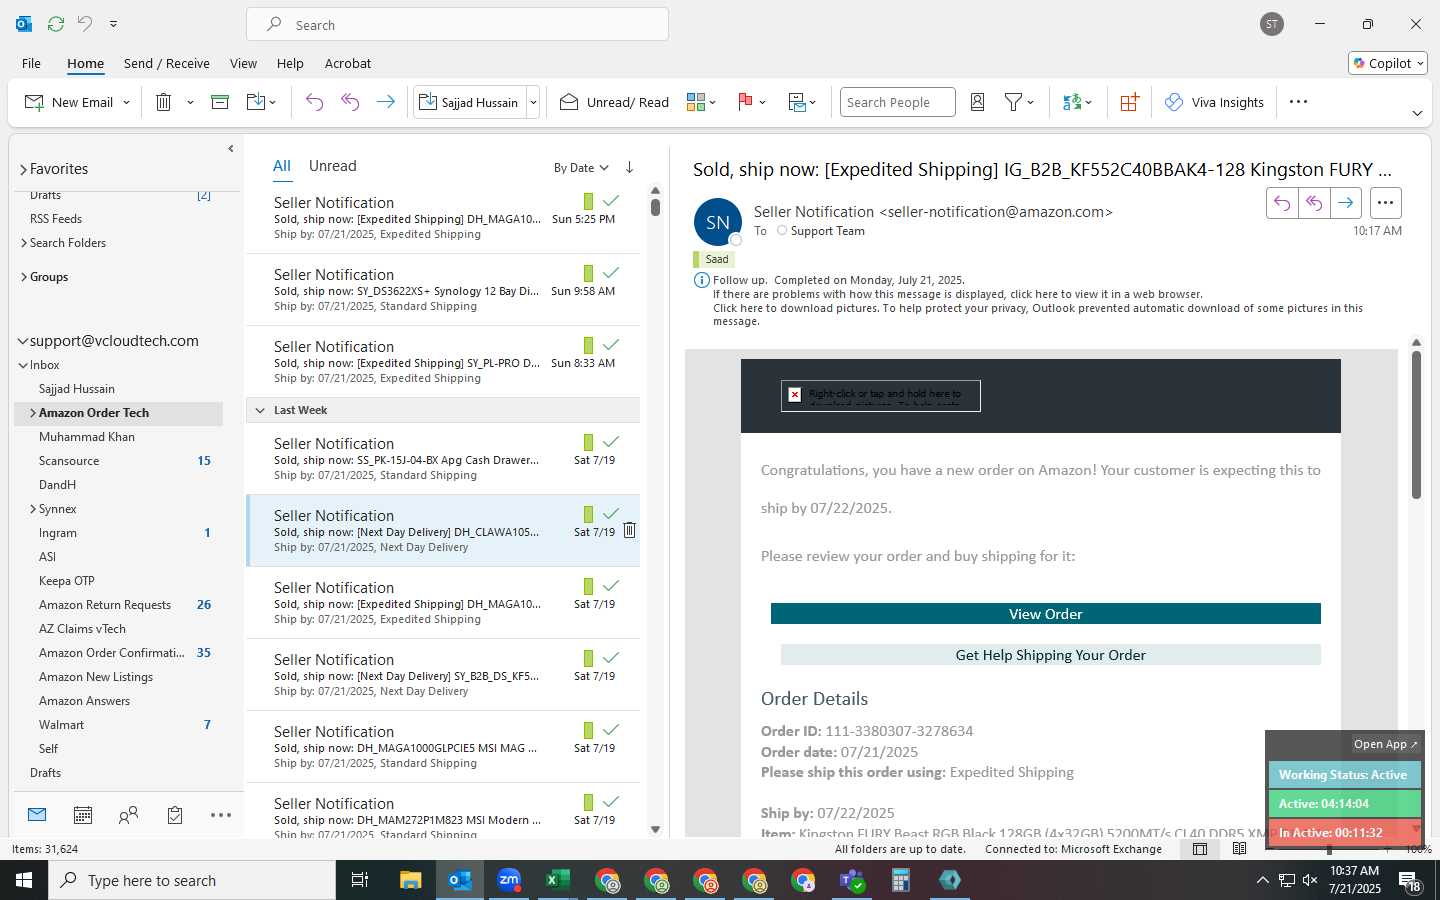Open the View tab
The height and width of the screenshot is (900, 1440).
pyautogui.click(x=243, y=63)
